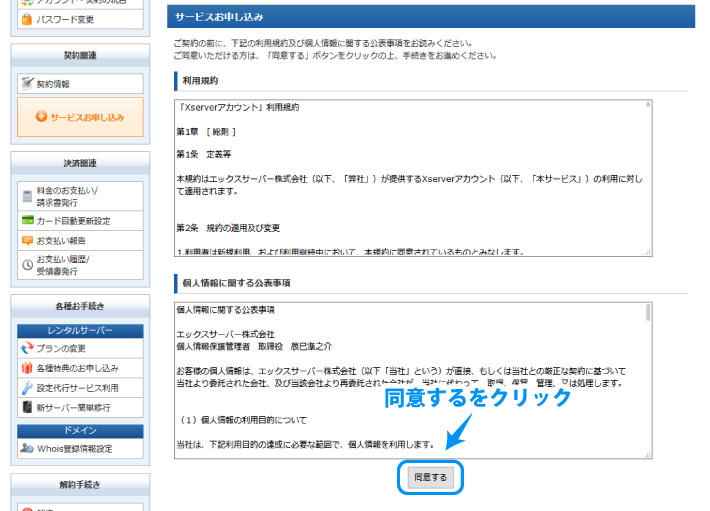Screen dimensions: 710x511
Task: Click the server icon beside 新サーバー簡単移行
Action: tap(27, 407)
